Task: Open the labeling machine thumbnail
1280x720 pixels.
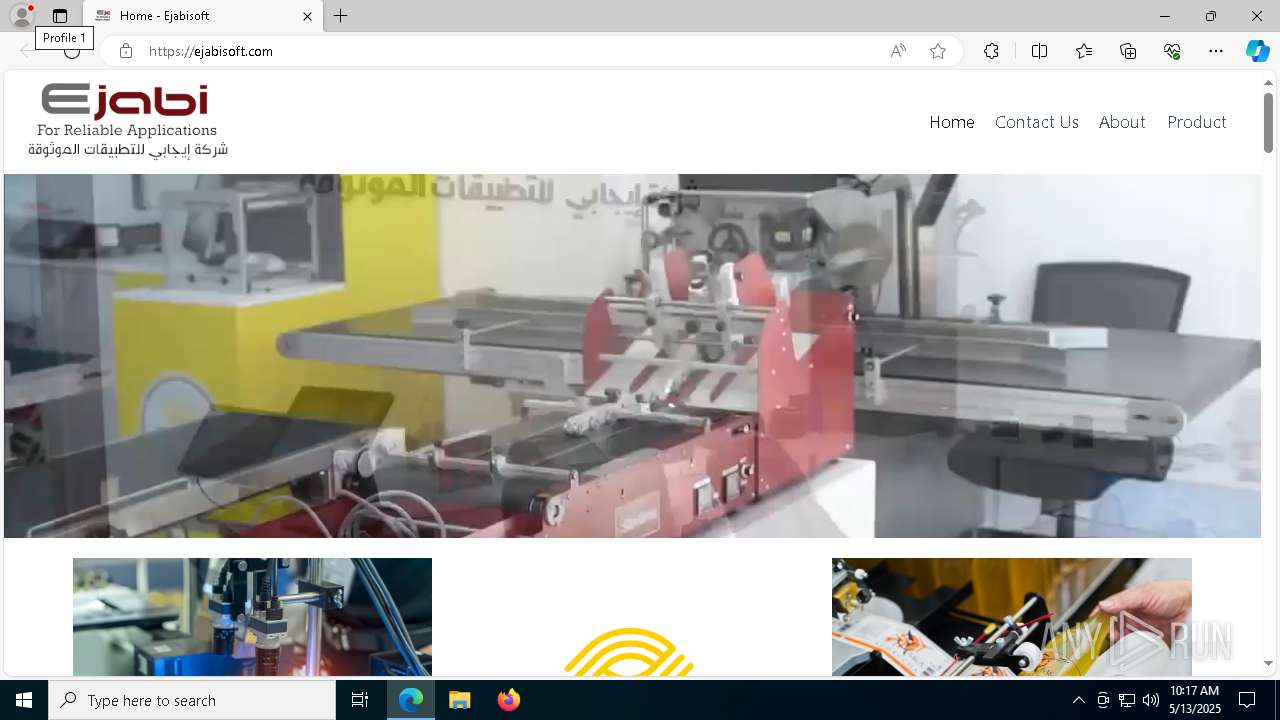Action: pyautogui.click(x=1012, y=617)
